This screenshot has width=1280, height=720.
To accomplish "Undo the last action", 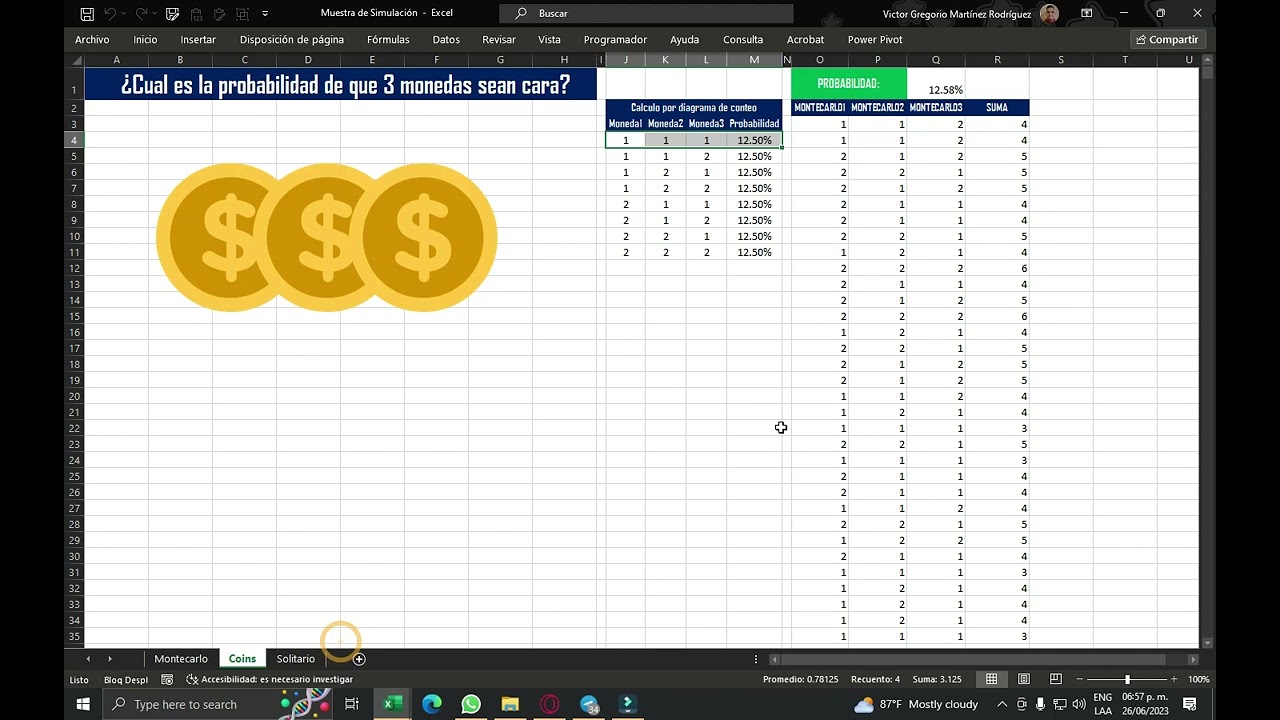I will [110, 14].
